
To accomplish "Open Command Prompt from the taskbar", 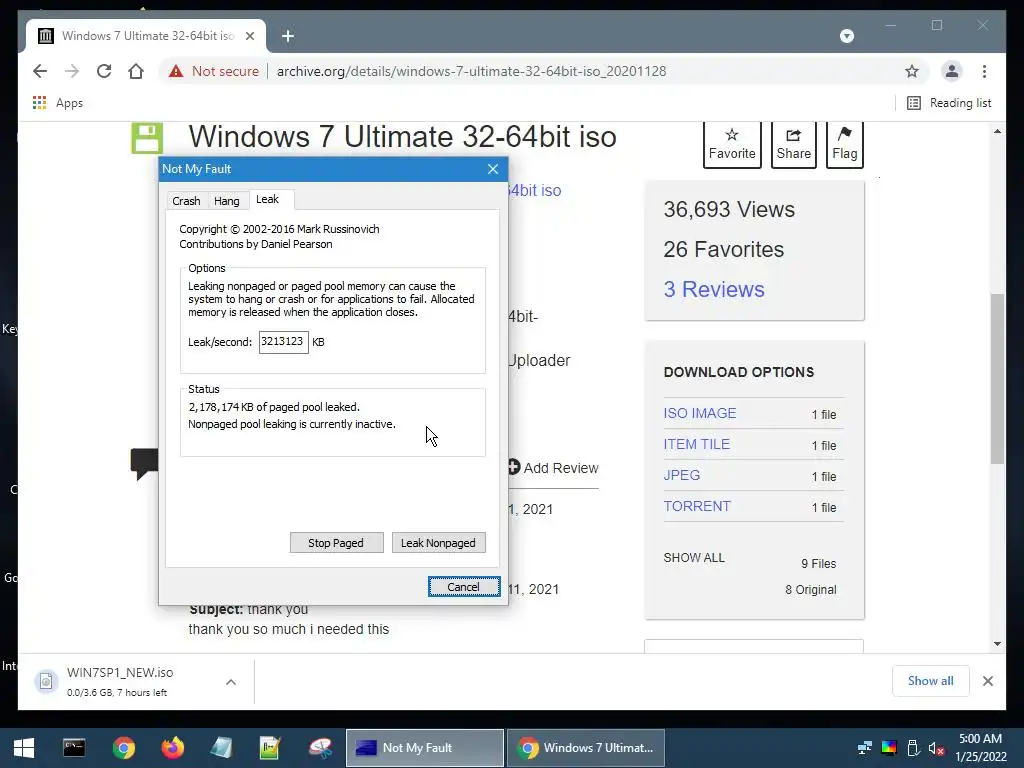I will tap(74, 748).
